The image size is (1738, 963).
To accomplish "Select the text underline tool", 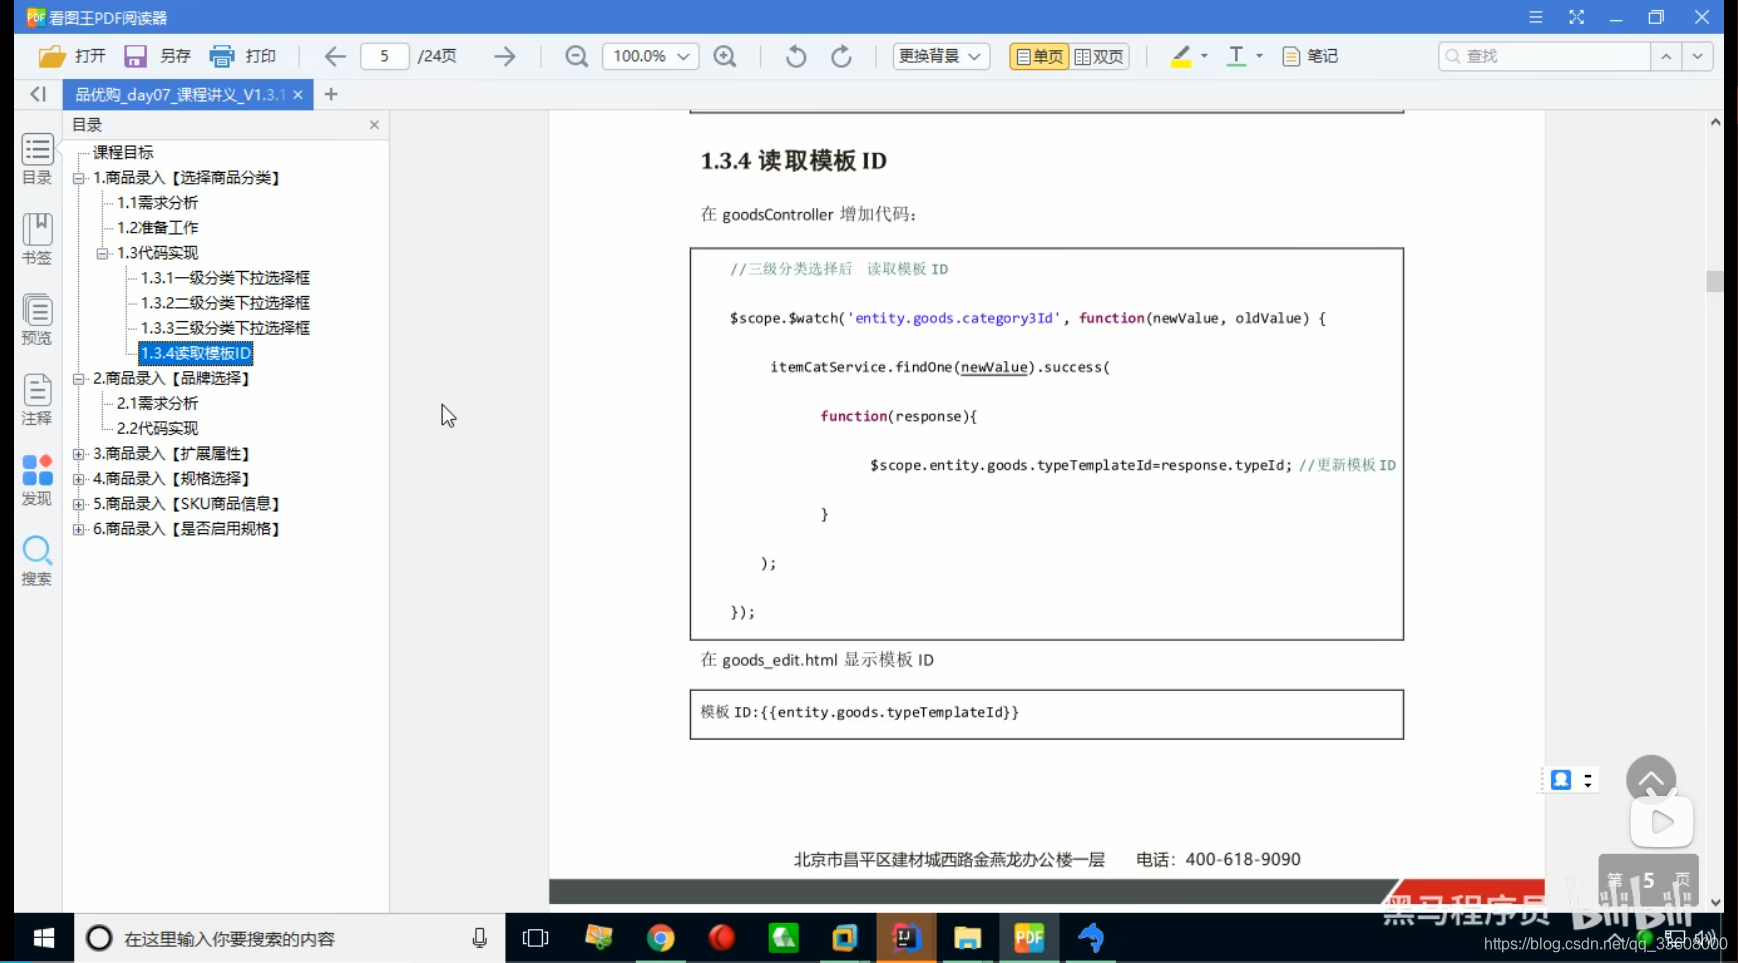I will tap(1237, 56).
